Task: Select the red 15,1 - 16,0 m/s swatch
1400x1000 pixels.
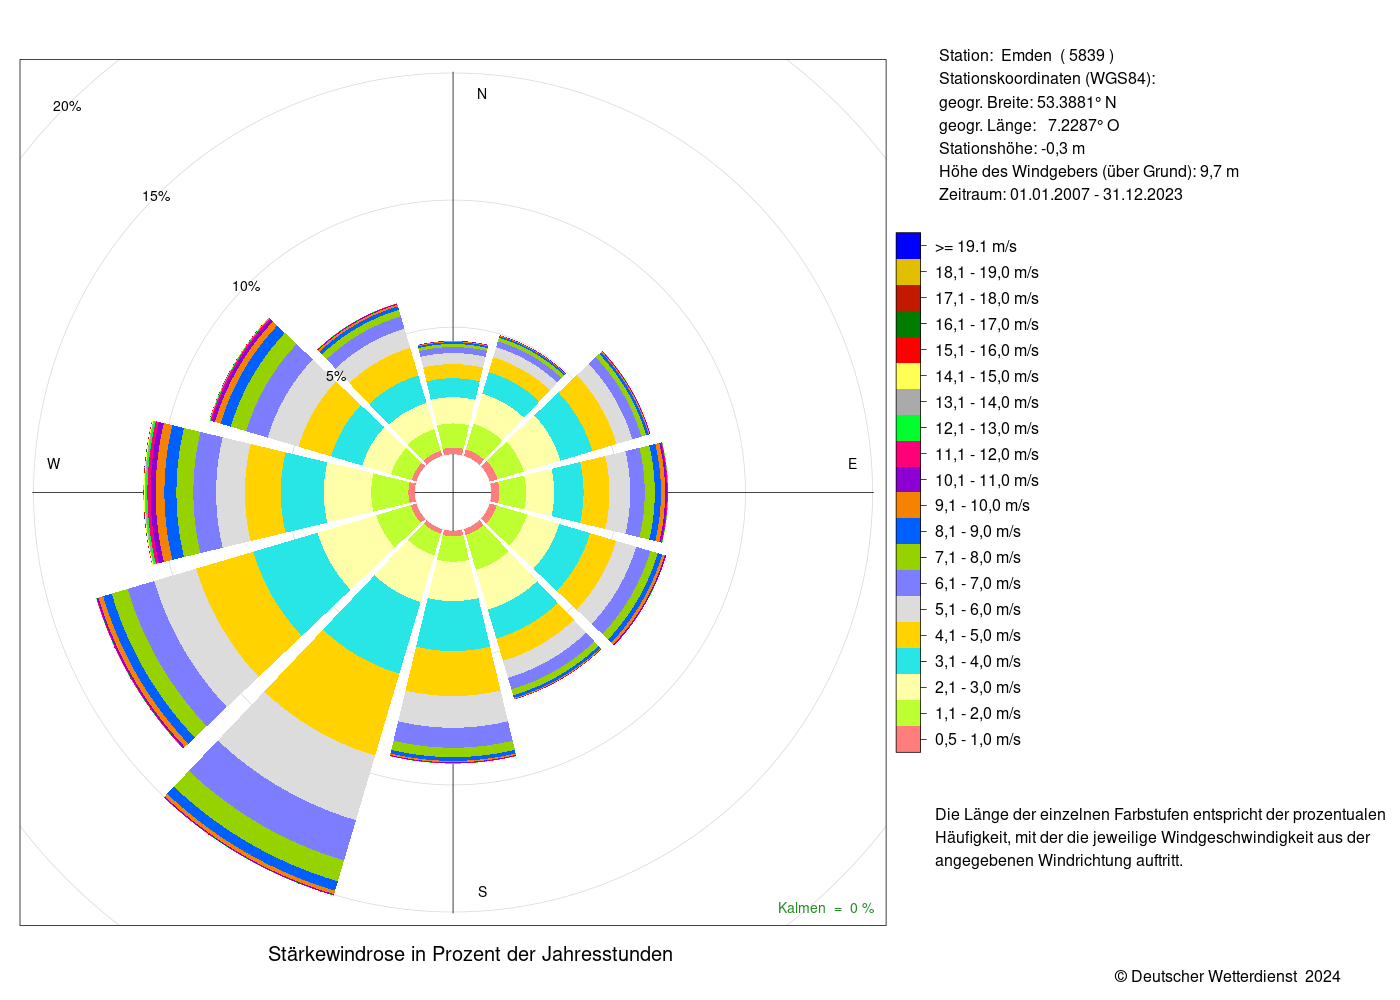Action: 908,350
